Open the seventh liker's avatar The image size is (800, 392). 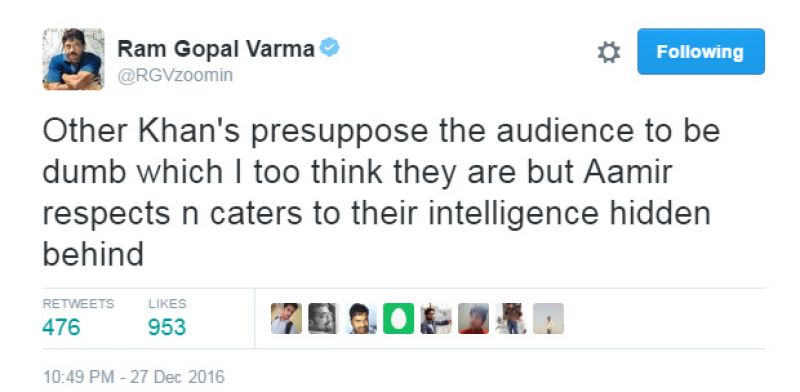(511, 318)
